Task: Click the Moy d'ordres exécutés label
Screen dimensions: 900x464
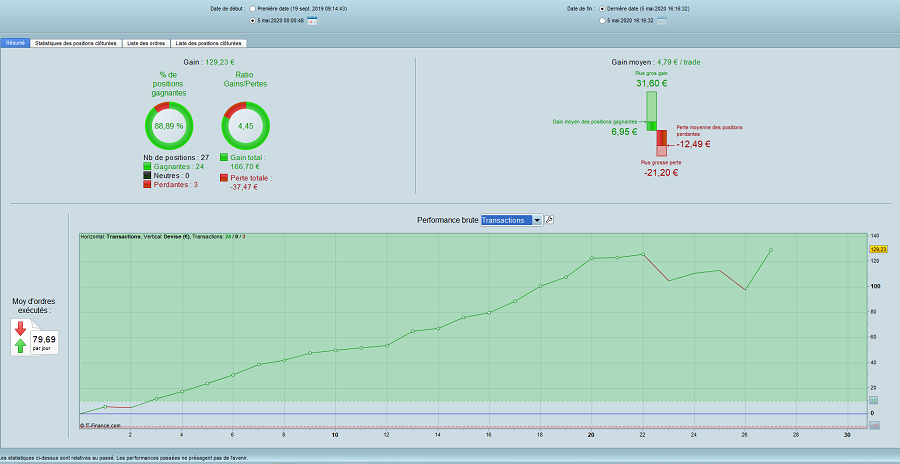Action: coord(34,306)
